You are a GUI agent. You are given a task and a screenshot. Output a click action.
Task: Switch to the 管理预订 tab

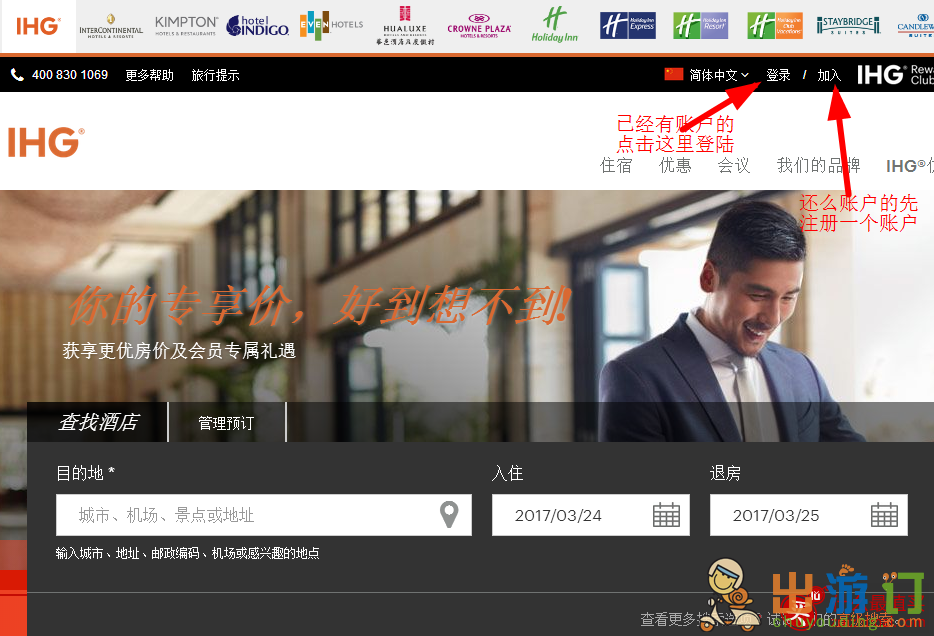pos(227,422)
